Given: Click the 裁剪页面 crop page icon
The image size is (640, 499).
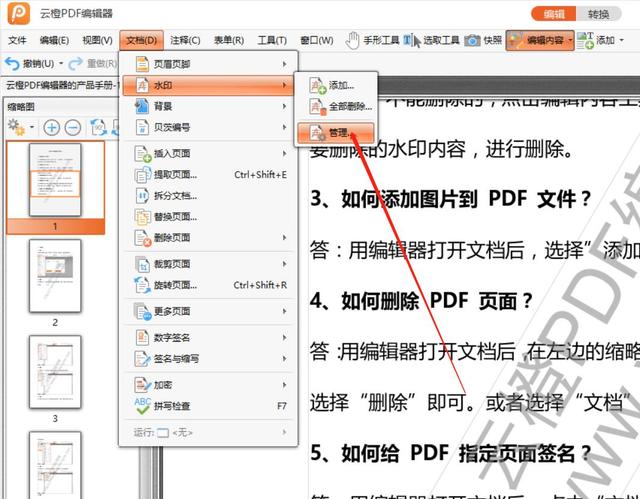Looking at the screenshot, I should click(142, 264).
